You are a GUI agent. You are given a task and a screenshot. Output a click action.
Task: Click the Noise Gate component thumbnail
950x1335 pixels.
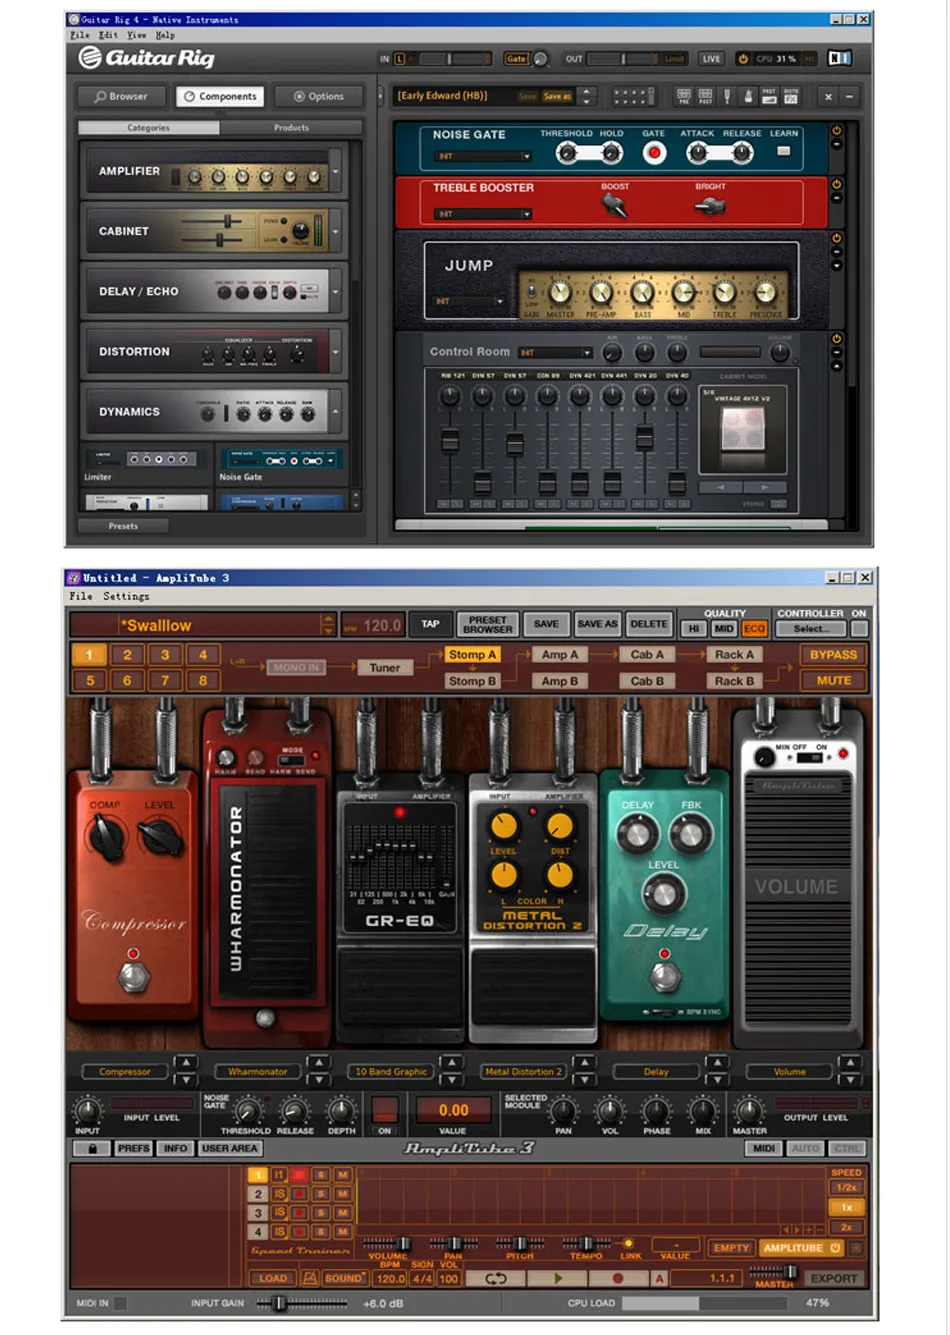(281, 459)
